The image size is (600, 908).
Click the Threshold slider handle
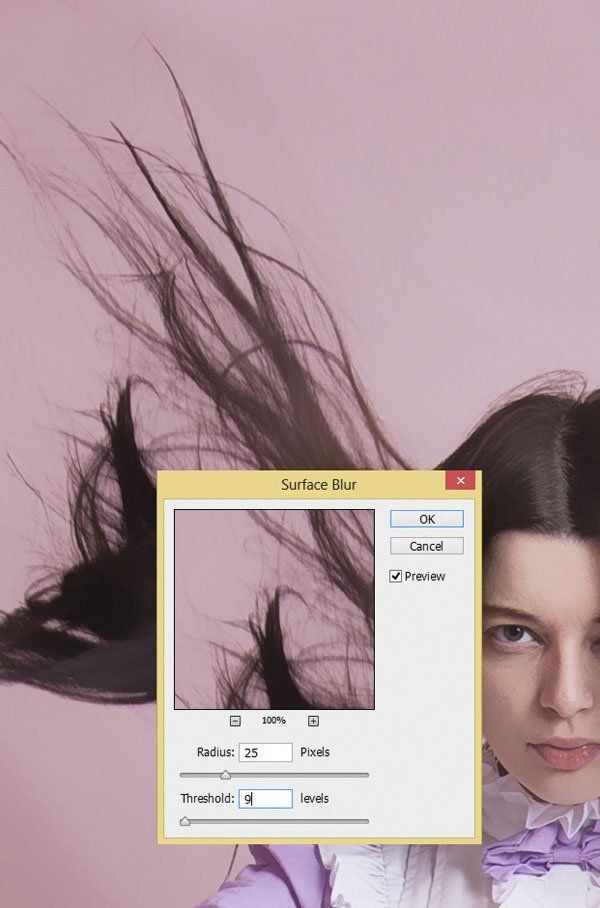(185, 821)
